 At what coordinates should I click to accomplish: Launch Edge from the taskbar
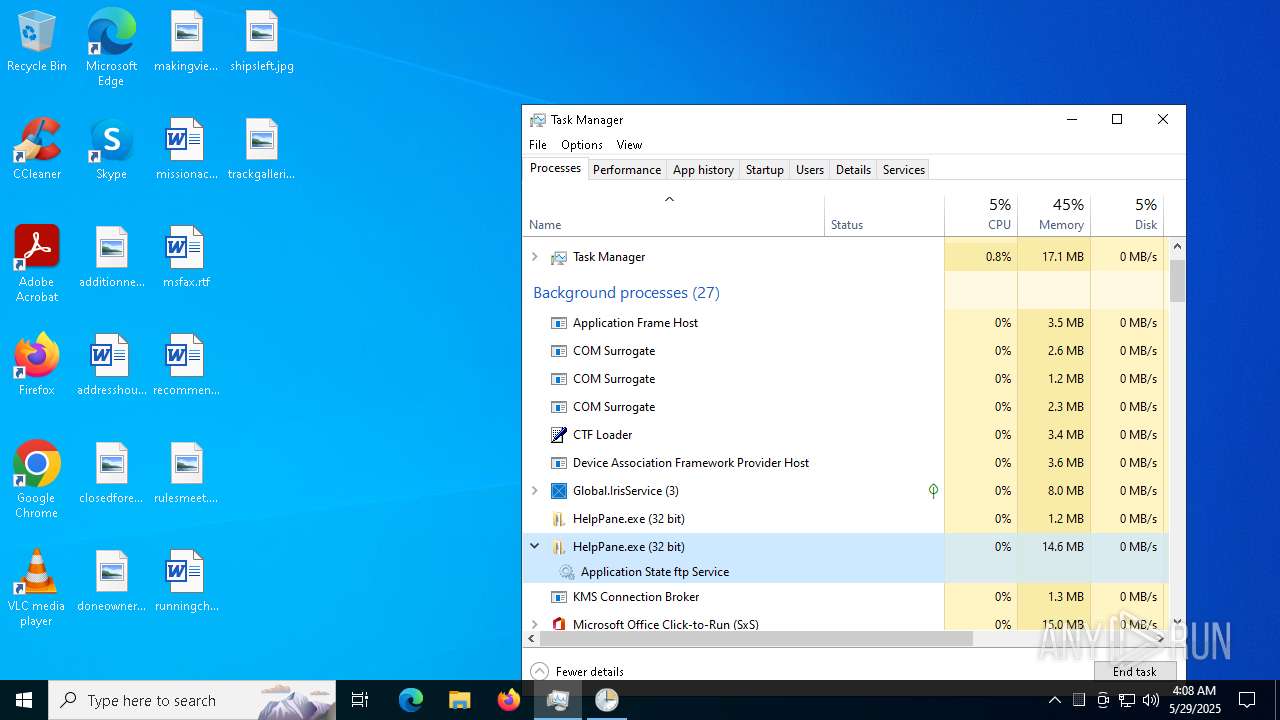pos(411,700)
